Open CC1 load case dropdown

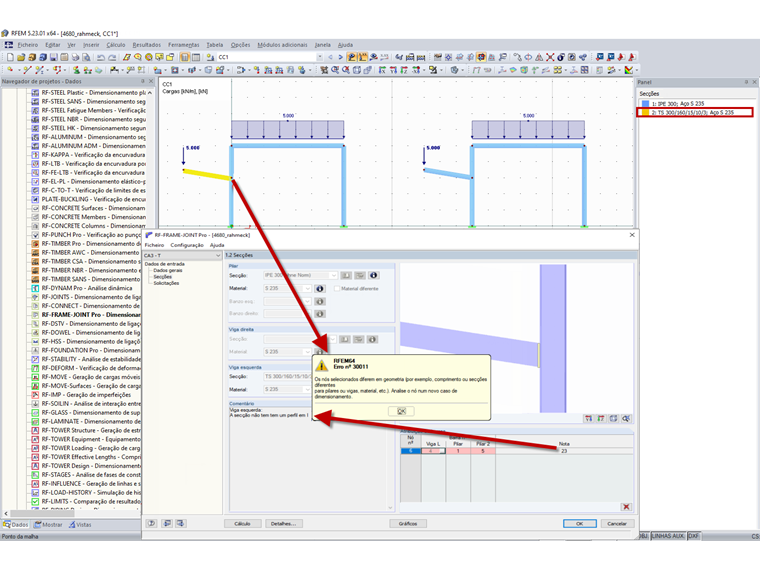click(320, 57)
